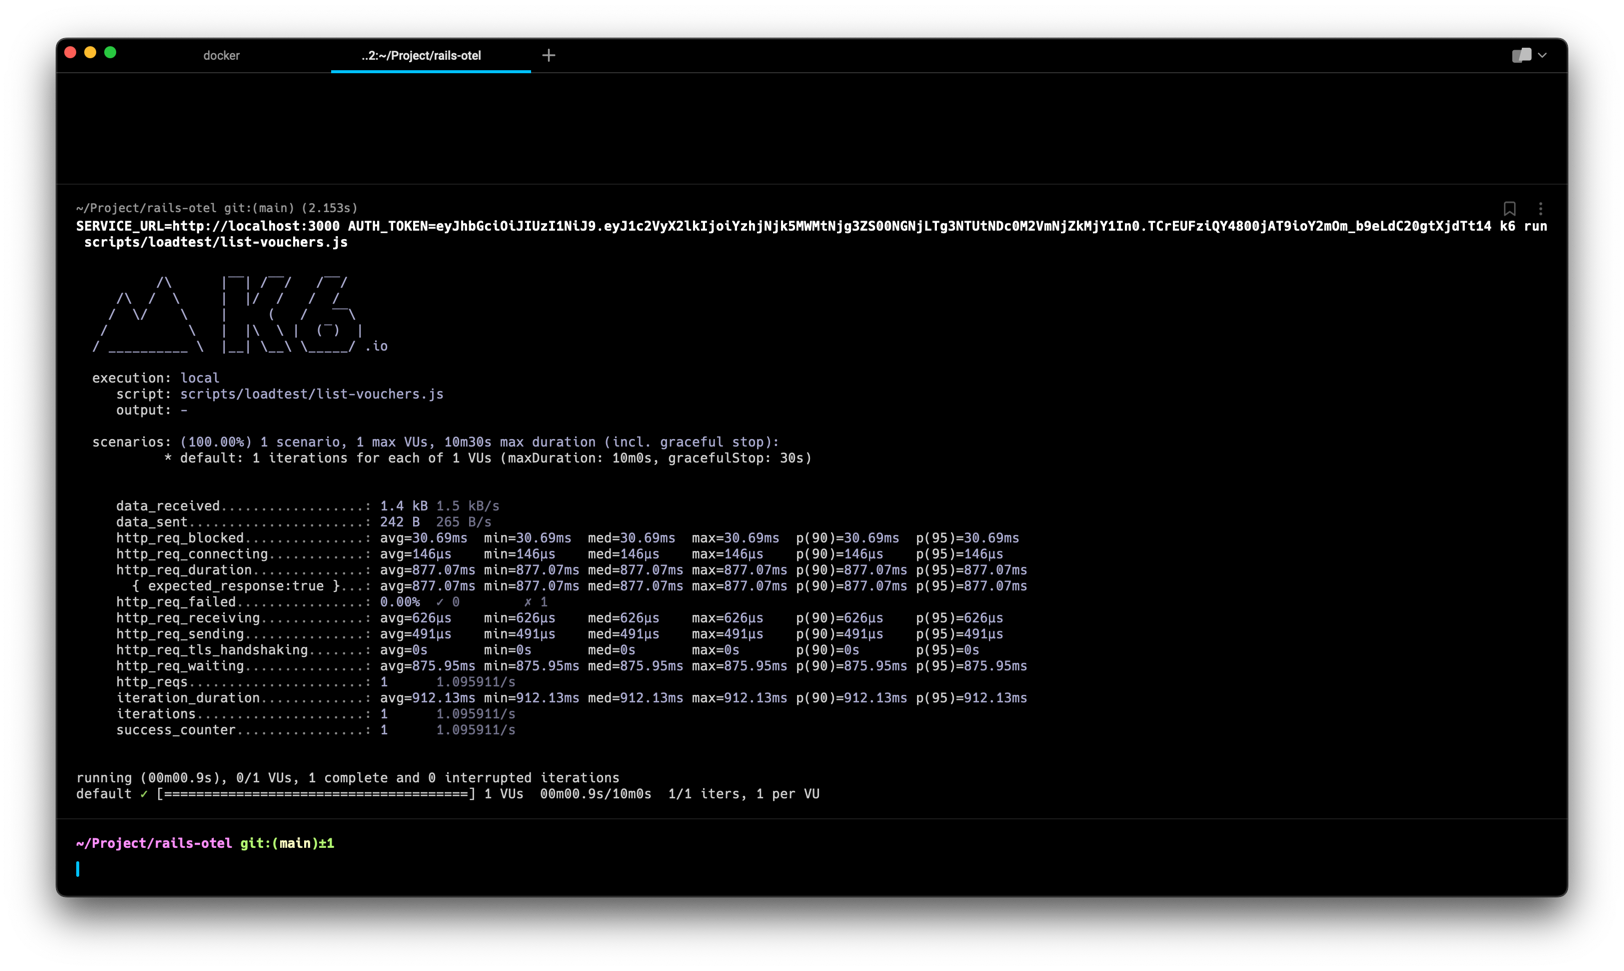Select the http_req_duration statistics row

[550, 569]
